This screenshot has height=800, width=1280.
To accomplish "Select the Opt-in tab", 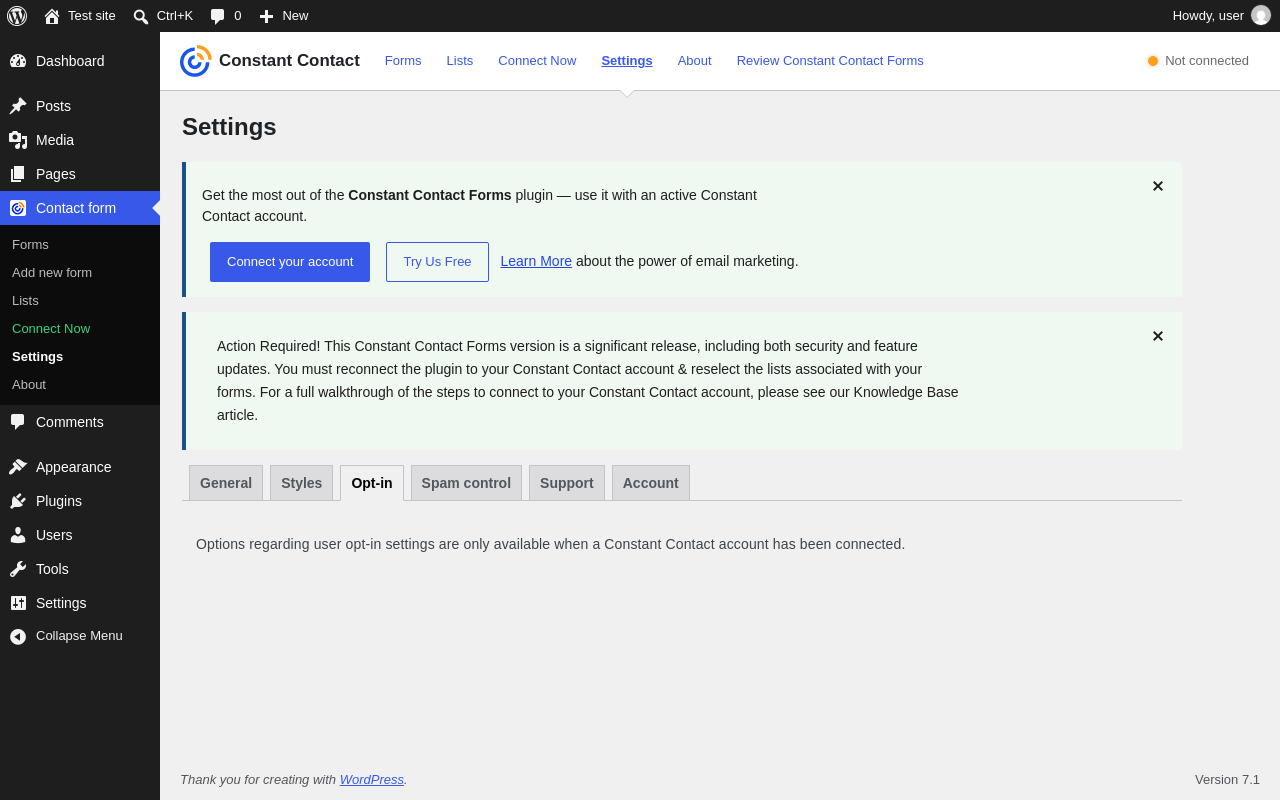I will [372, 483].
